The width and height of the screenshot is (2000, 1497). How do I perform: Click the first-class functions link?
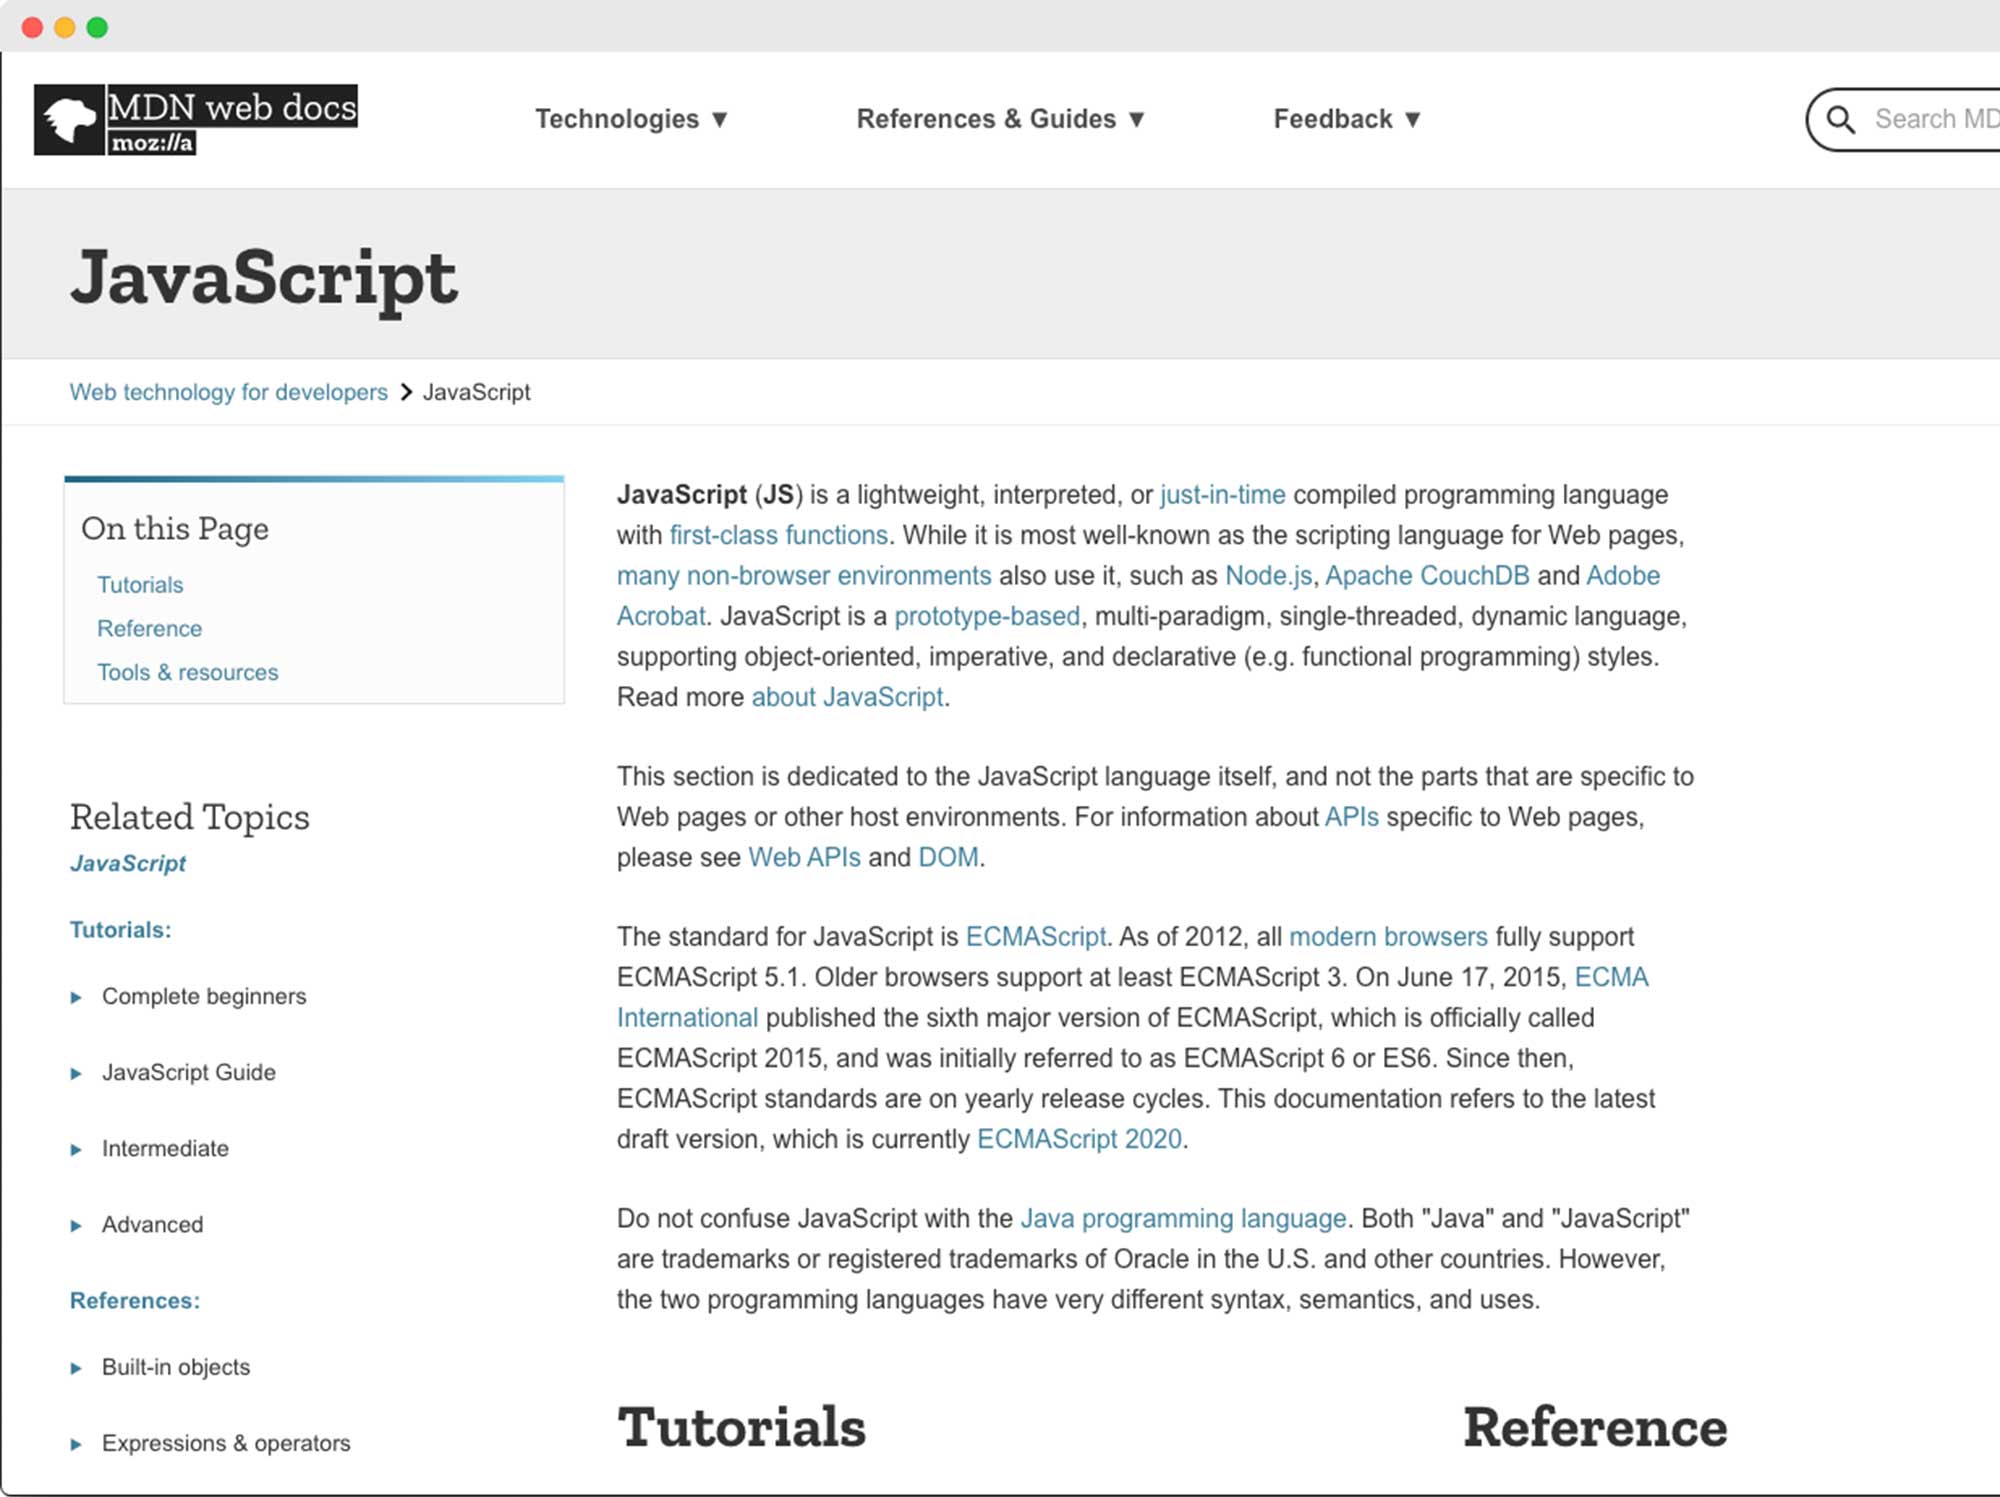pos(778,535)
